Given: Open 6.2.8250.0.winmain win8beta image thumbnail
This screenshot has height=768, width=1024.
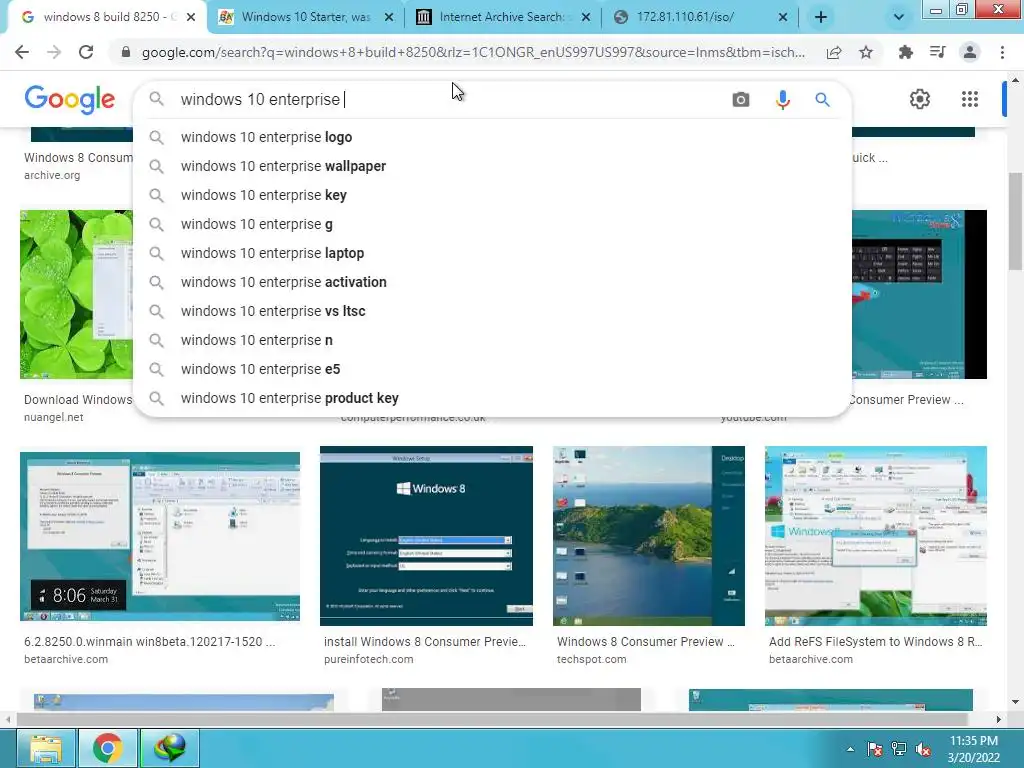Looking at the screenshot, I should pyautogui.click(x=160, y=536).
